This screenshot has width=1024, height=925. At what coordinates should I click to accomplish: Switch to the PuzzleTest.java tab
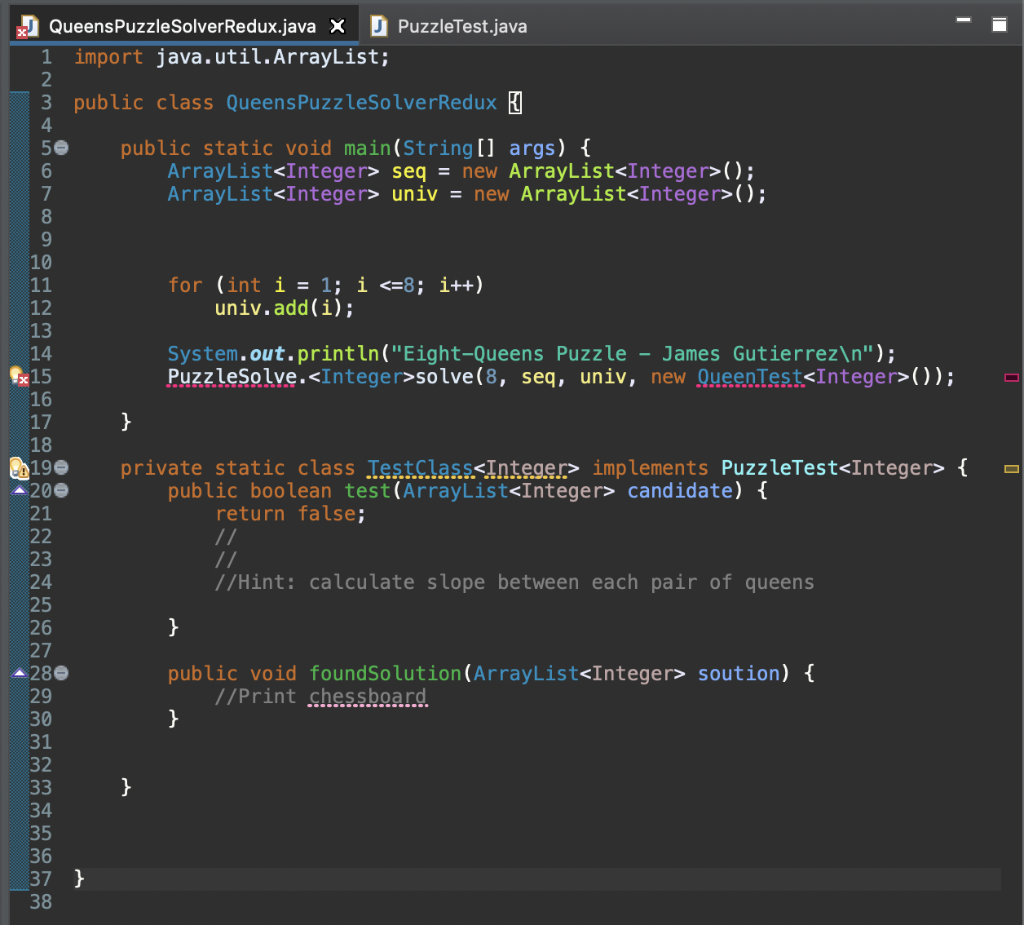tap(460, 26)
